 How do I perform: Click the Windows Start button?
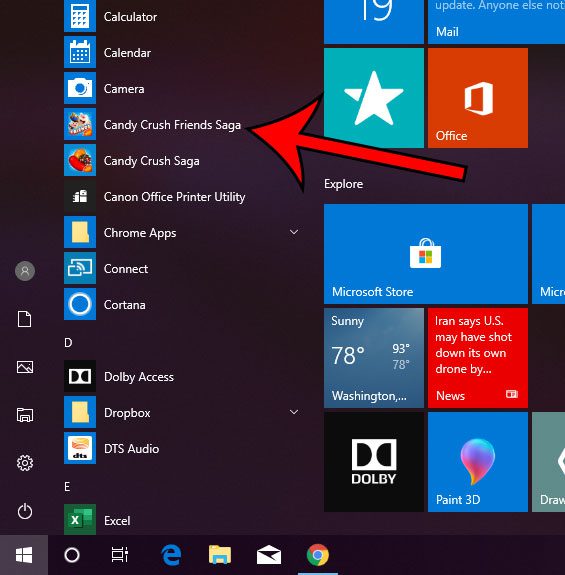click(24, 555)
